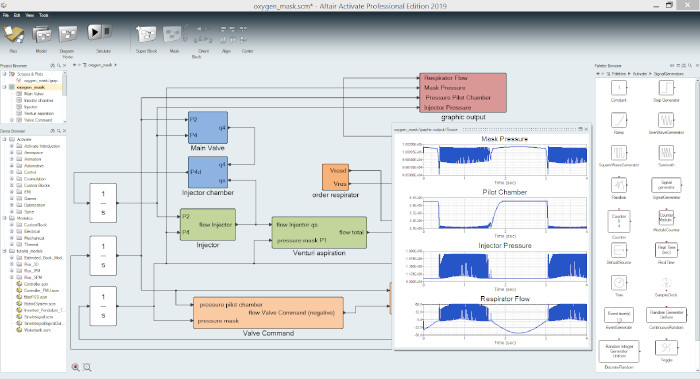Expand the Valve Command tree node
The width and height of the screenshot is (700, 379).
pyautogui.click(x=12, y=120)
